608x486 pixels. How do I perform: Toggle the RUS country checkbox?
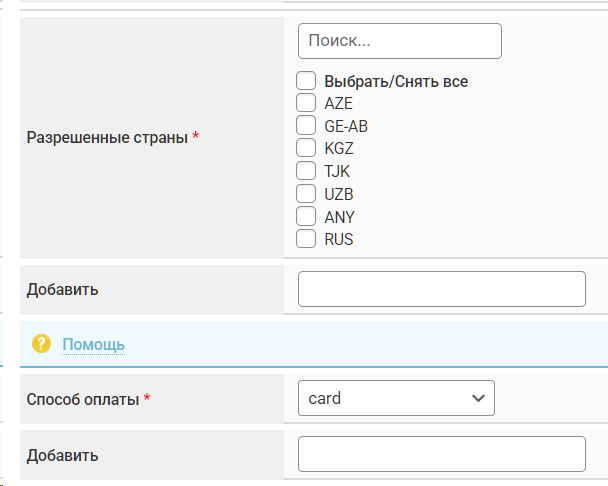click(307, 239)
